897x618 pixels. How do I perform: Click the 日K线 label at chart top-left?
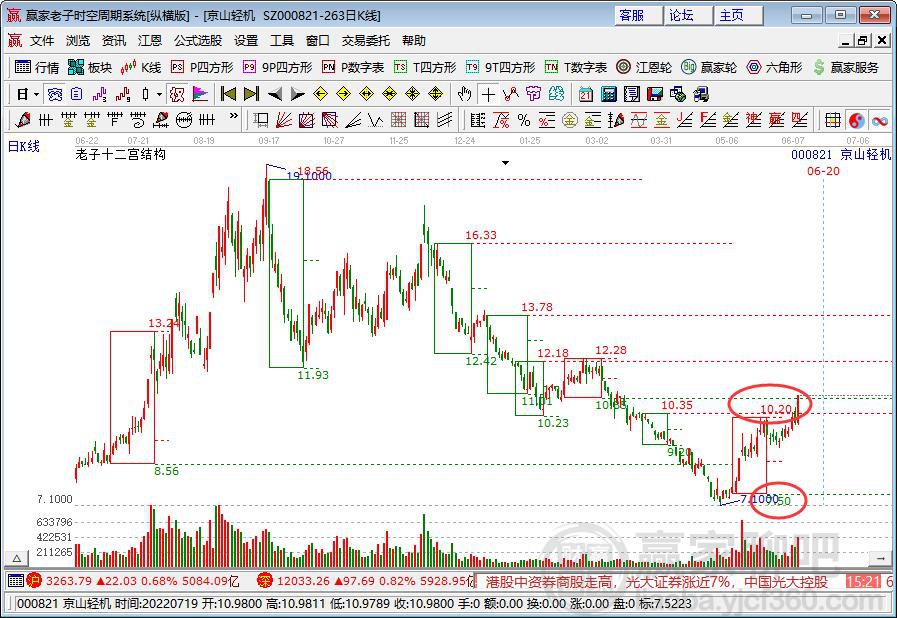pos(24,146)
